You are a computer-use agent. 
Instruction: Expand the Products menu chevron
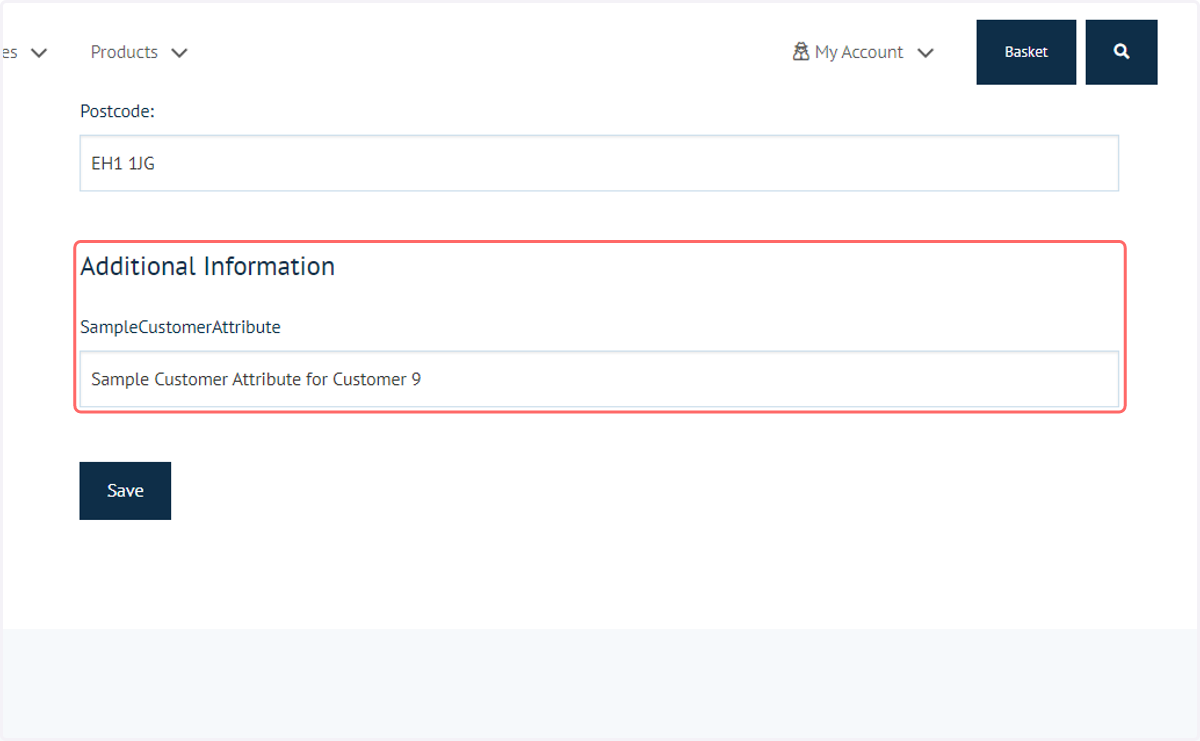coord(179,53)
